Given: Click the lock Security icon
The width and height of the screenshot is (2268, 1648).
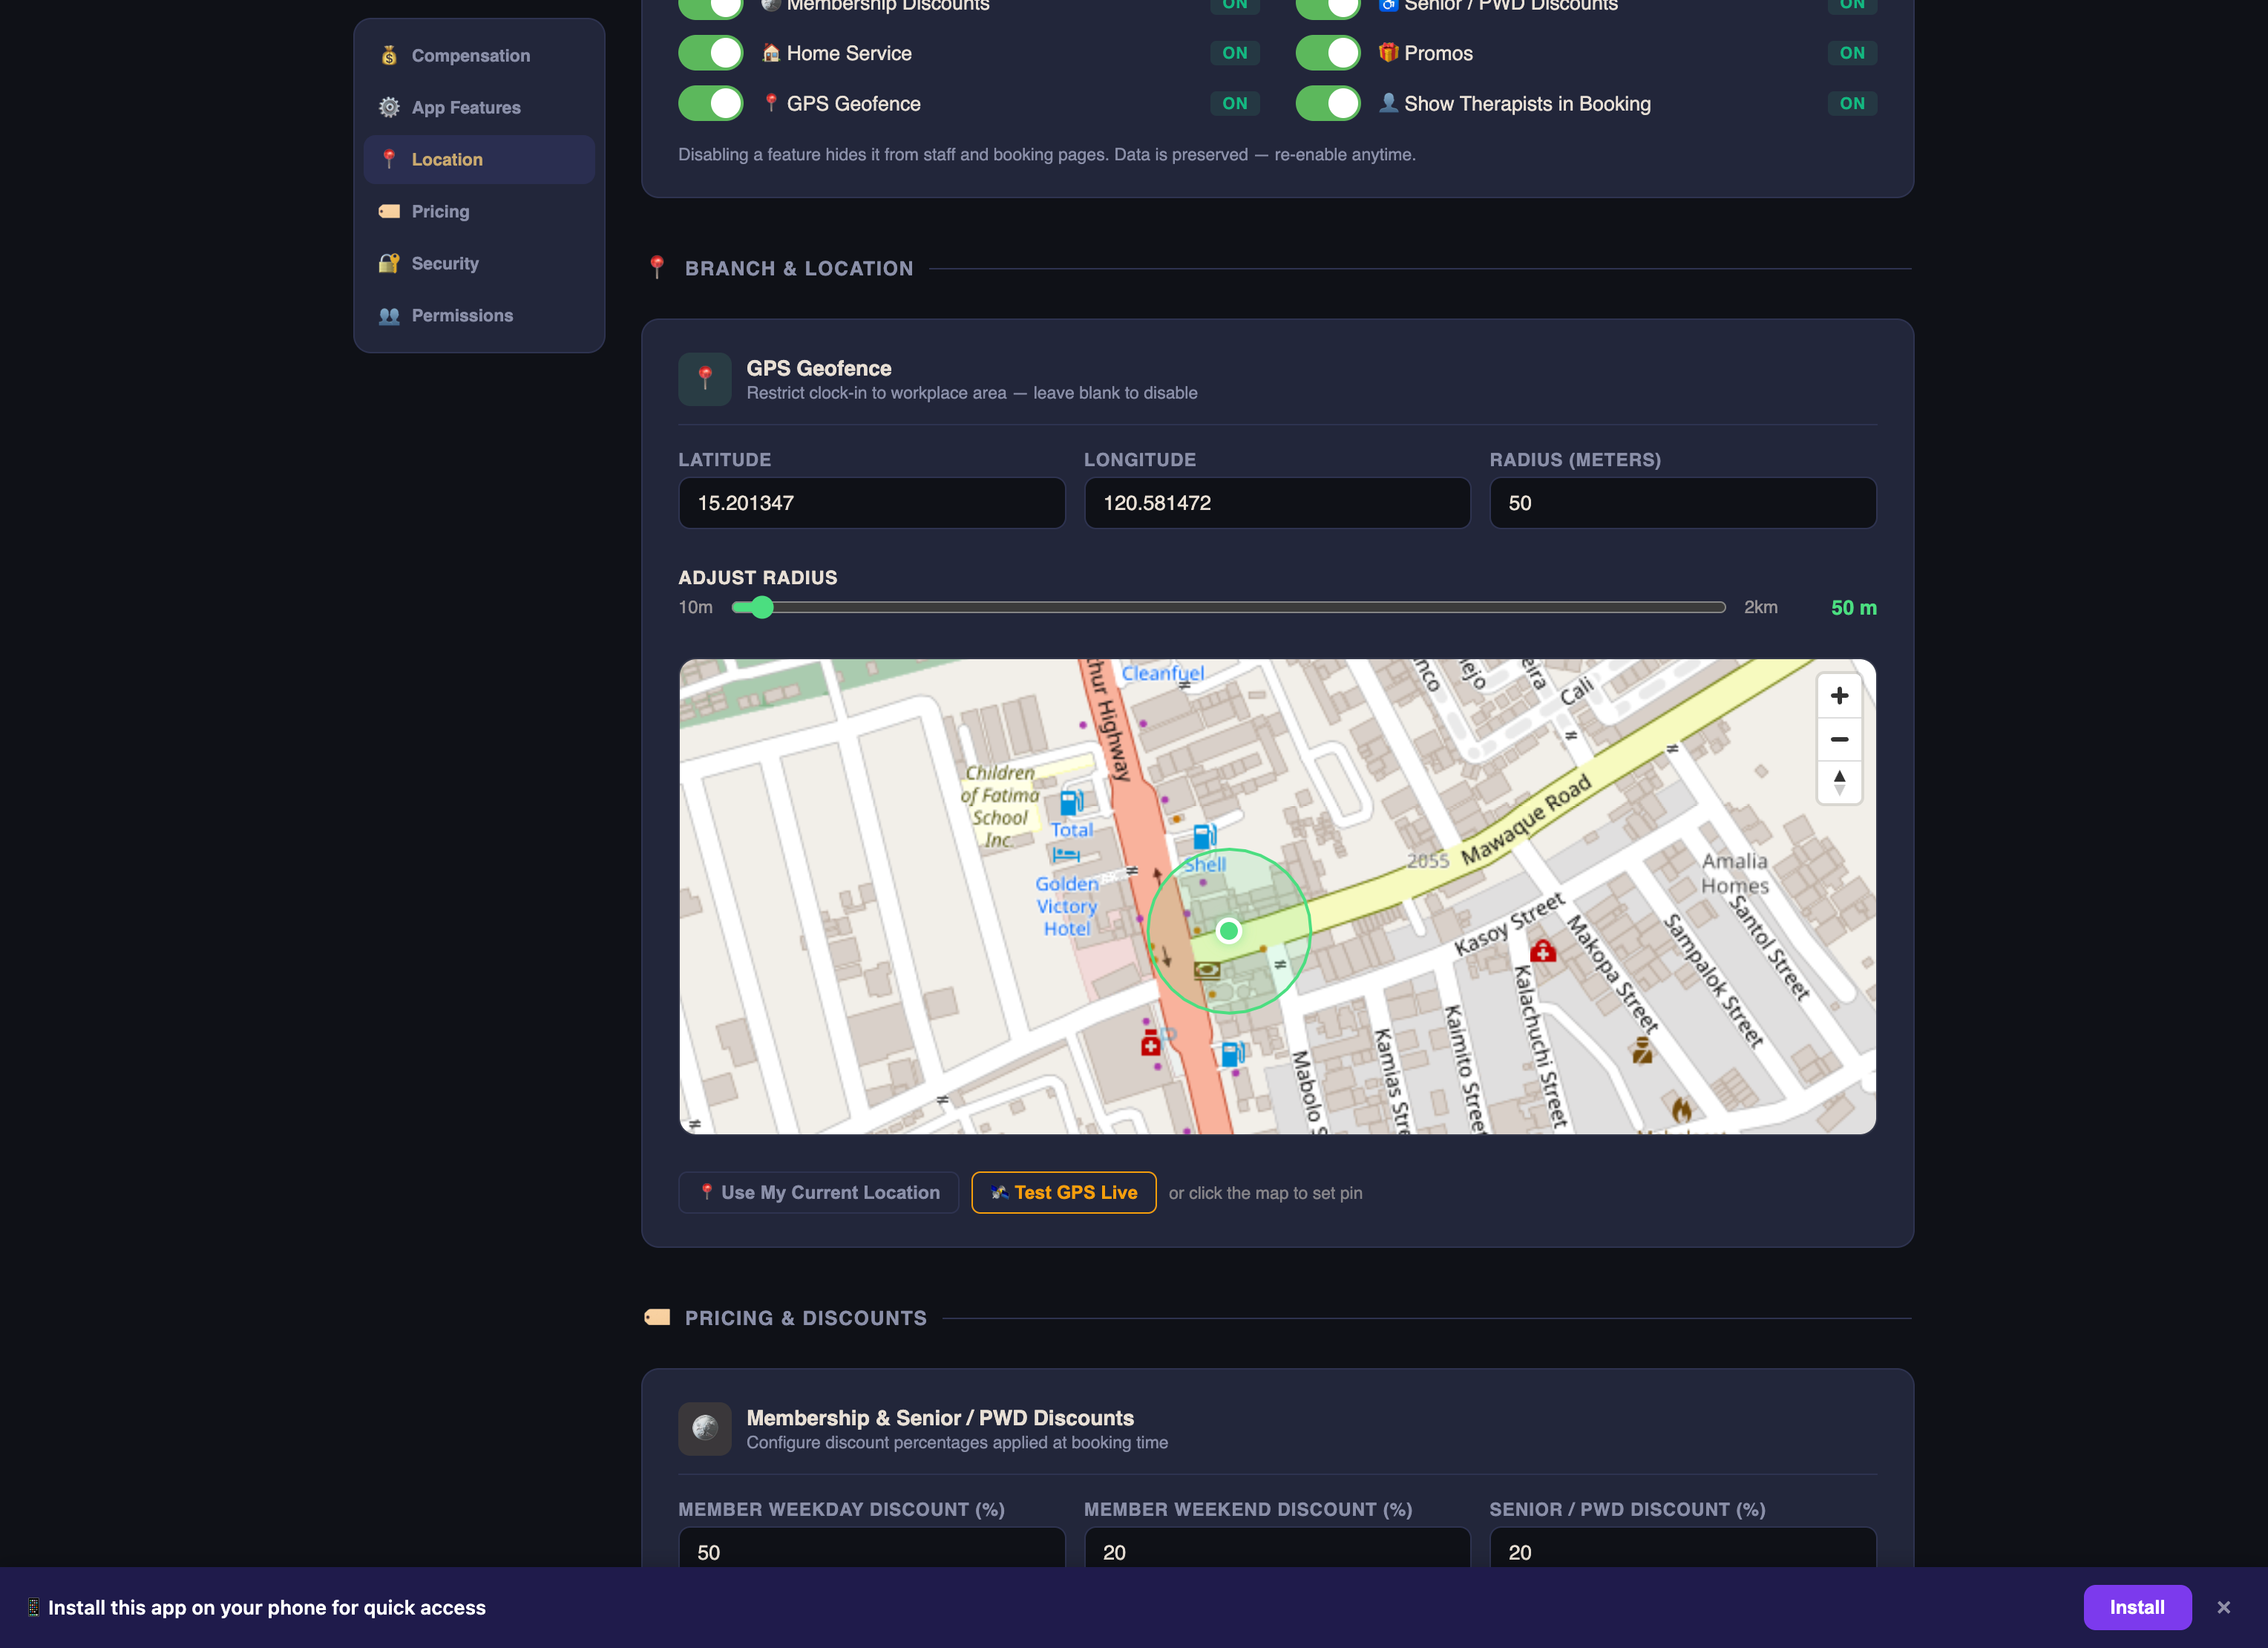Looking at the screenshot, I should (x=389, y=264).
